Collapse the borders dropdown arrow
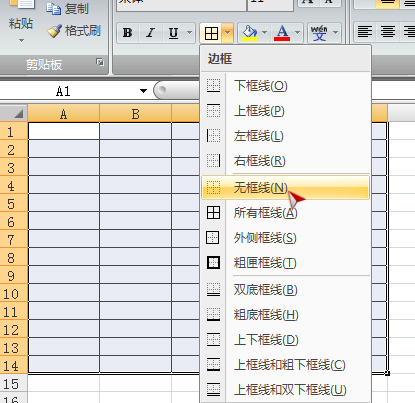 point(228,33)
